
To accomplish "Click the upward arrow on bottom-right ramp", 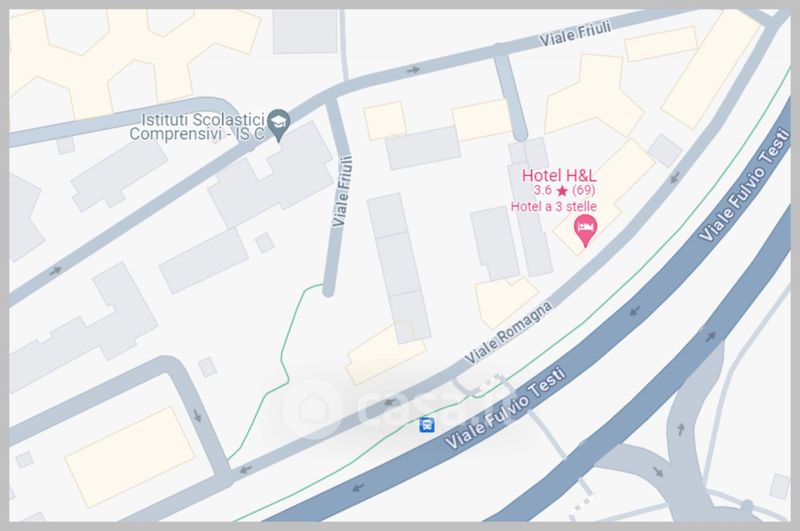I will (x=681, y=429).
